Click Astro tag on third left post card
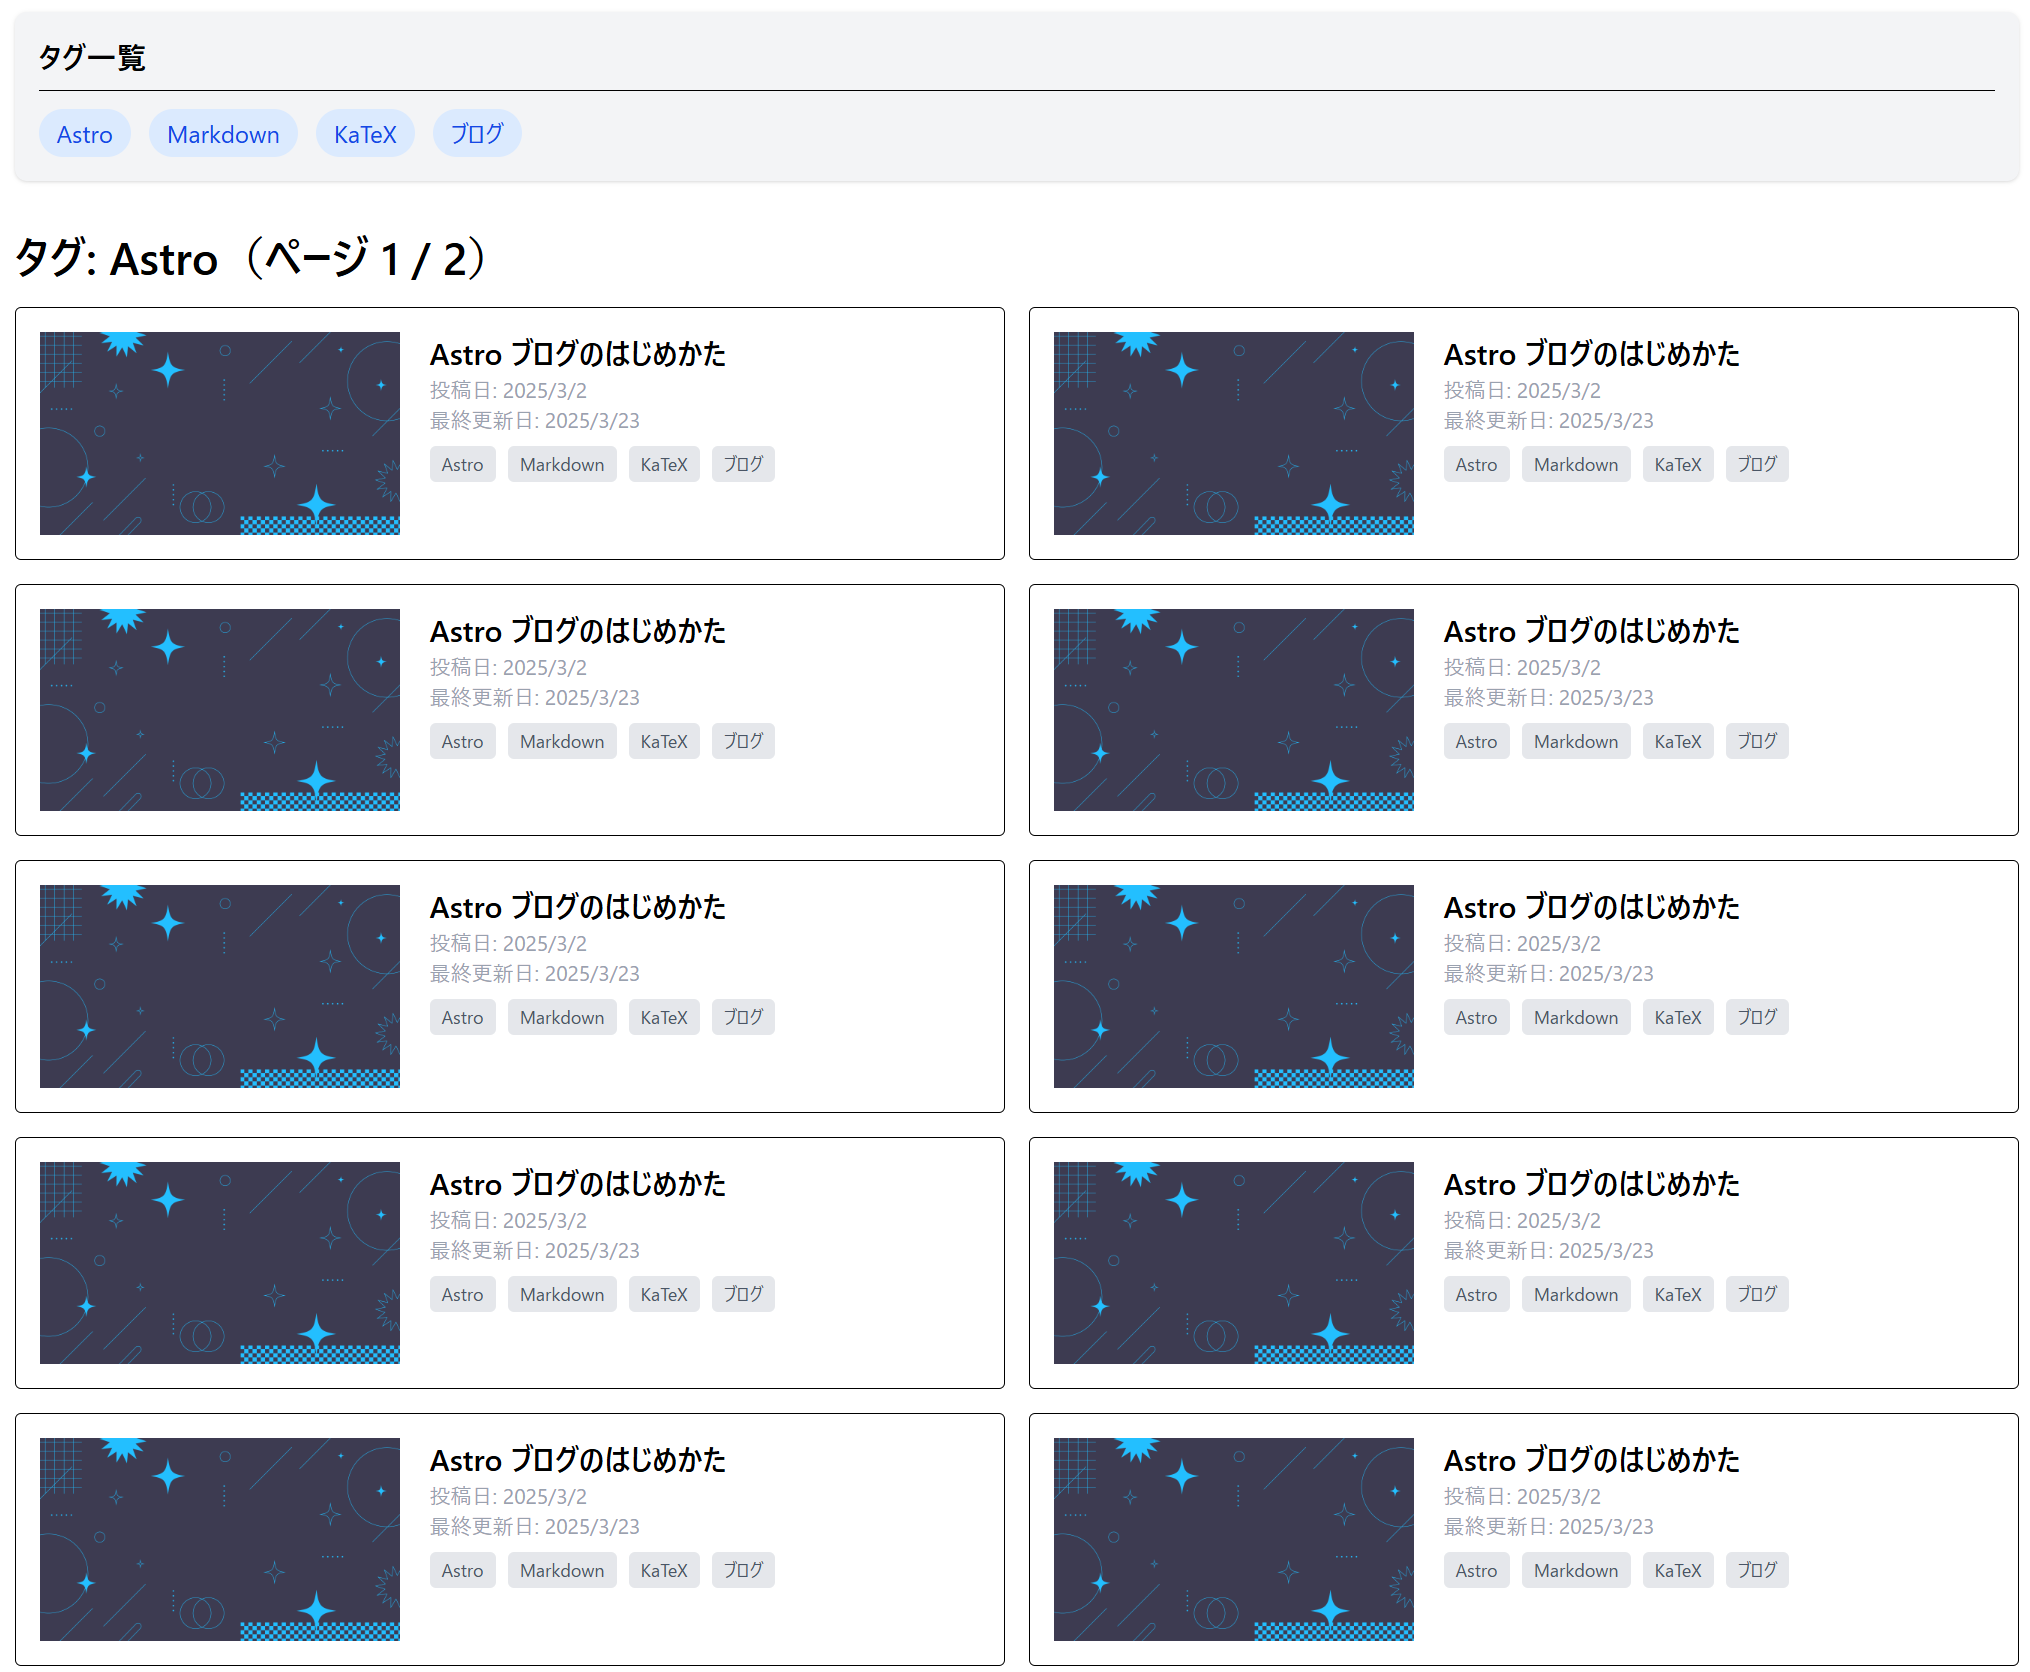 pos(462,1018)
